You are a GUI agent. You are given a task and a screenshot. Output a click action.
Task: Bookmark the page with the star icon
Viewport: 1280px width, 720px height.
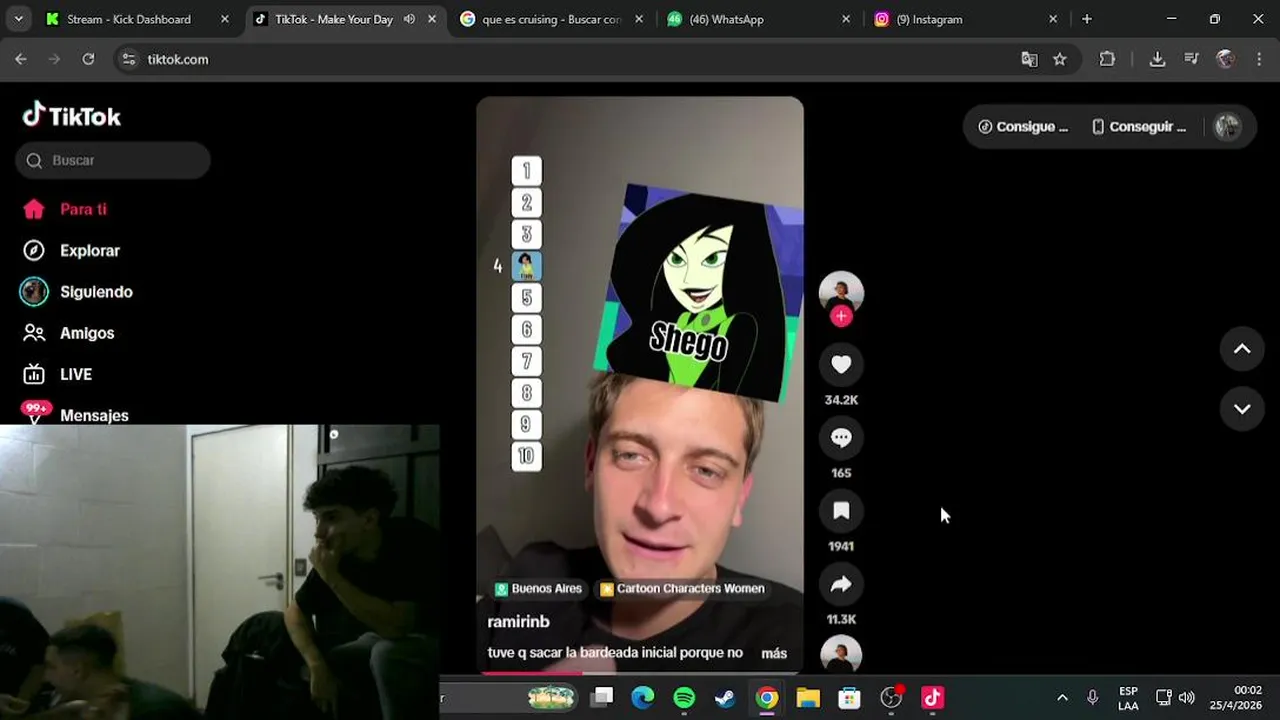pyautogui.click(x=1060, y=59)
